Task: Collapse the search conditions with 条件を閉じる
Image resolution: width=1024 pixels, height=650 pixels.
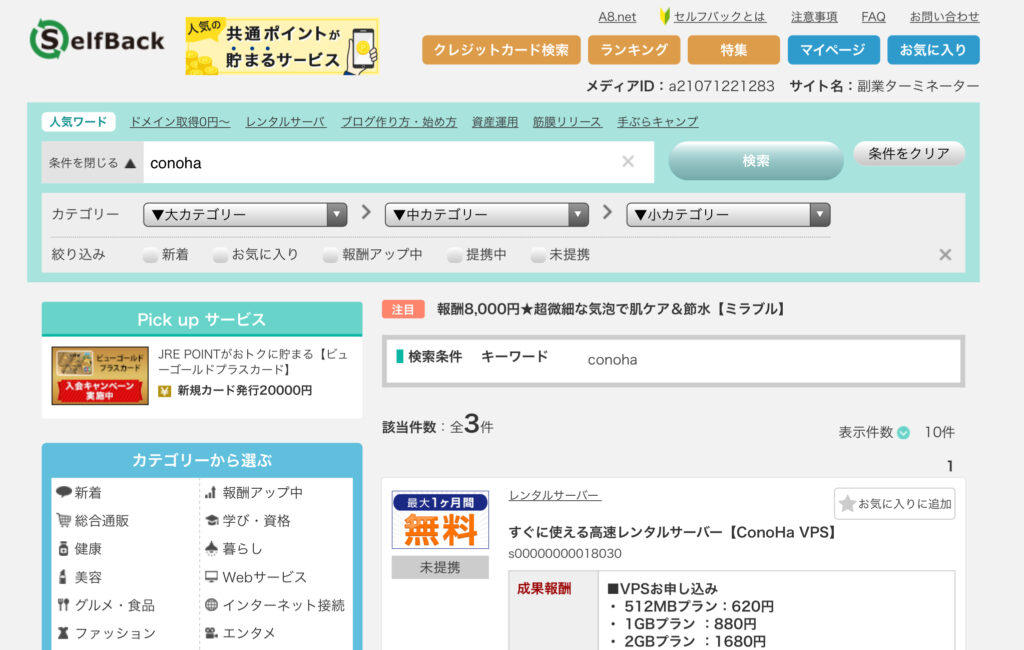Action: (92, 163)
